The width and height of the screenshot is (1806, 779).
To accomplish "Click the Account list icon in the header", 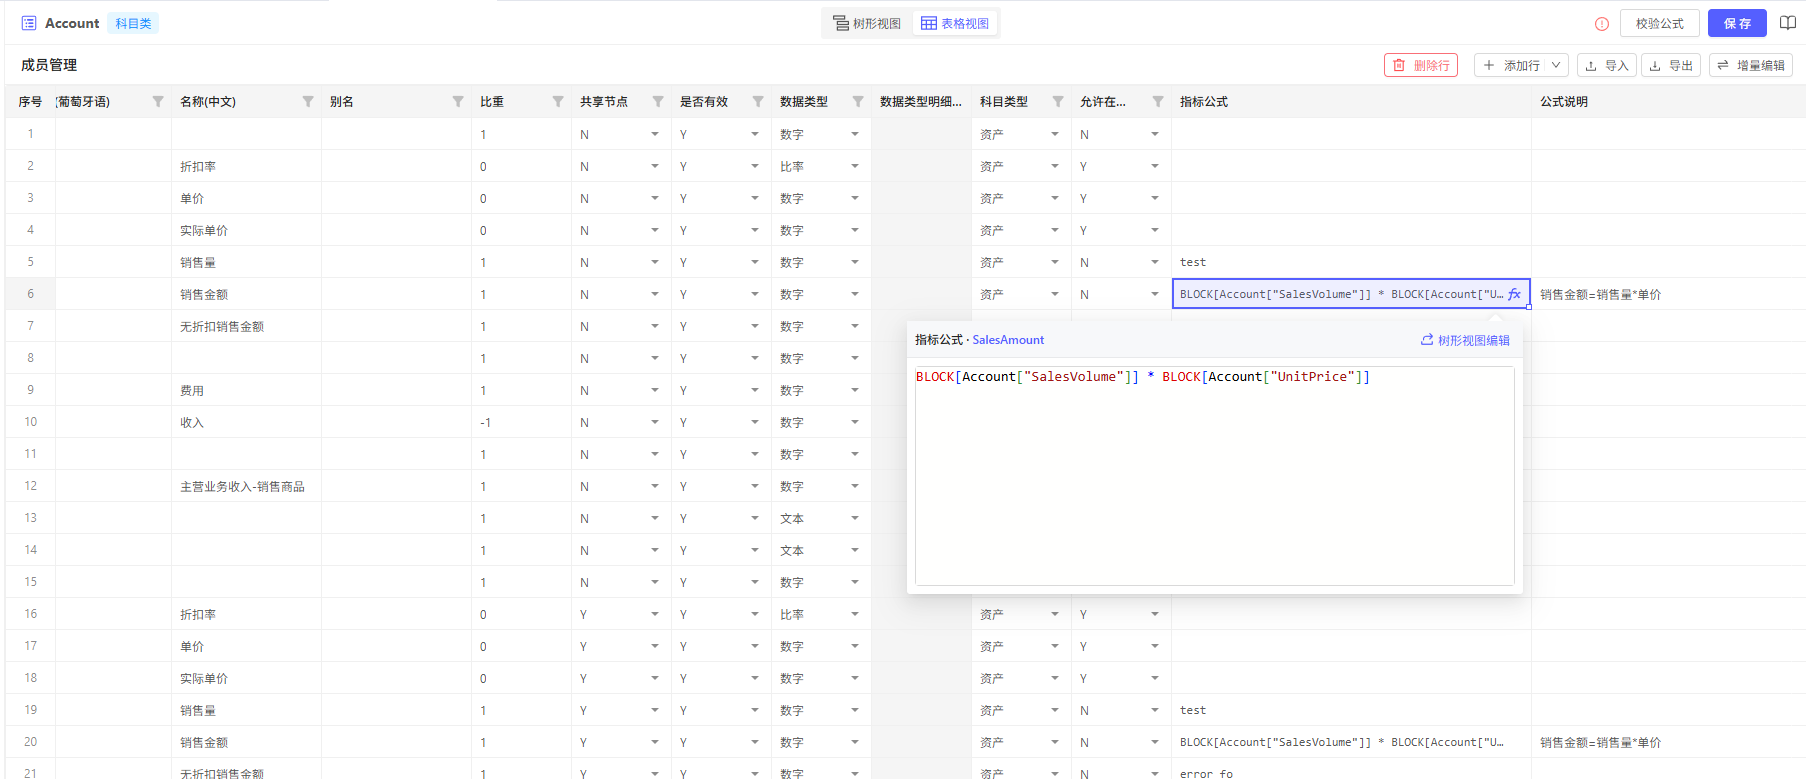I will coord(29,23).
